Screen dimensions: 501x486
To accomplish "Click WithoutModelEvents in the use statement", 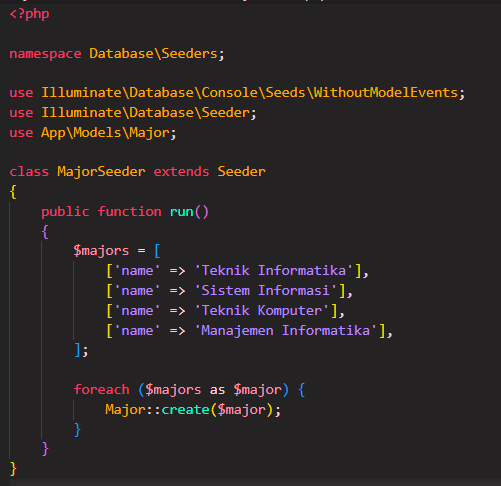I will (x=386, y=92).
